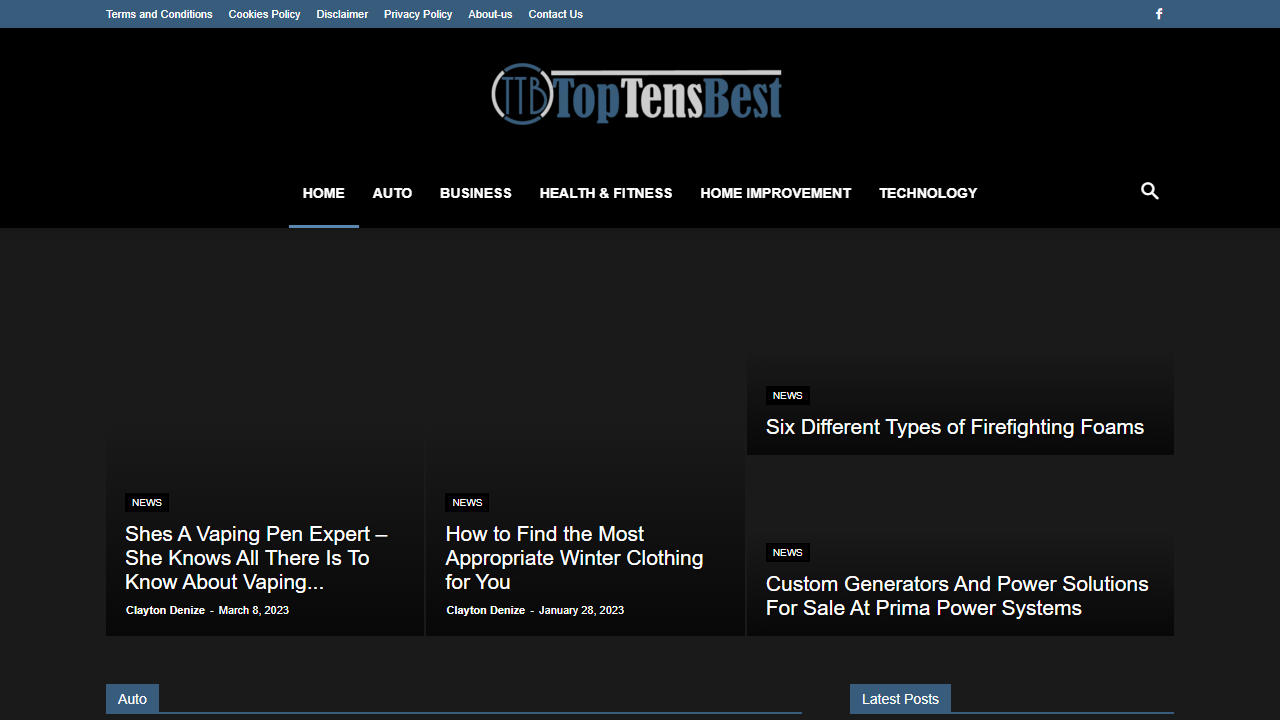Click the TopTensBest logo

(x=638, y=96)
